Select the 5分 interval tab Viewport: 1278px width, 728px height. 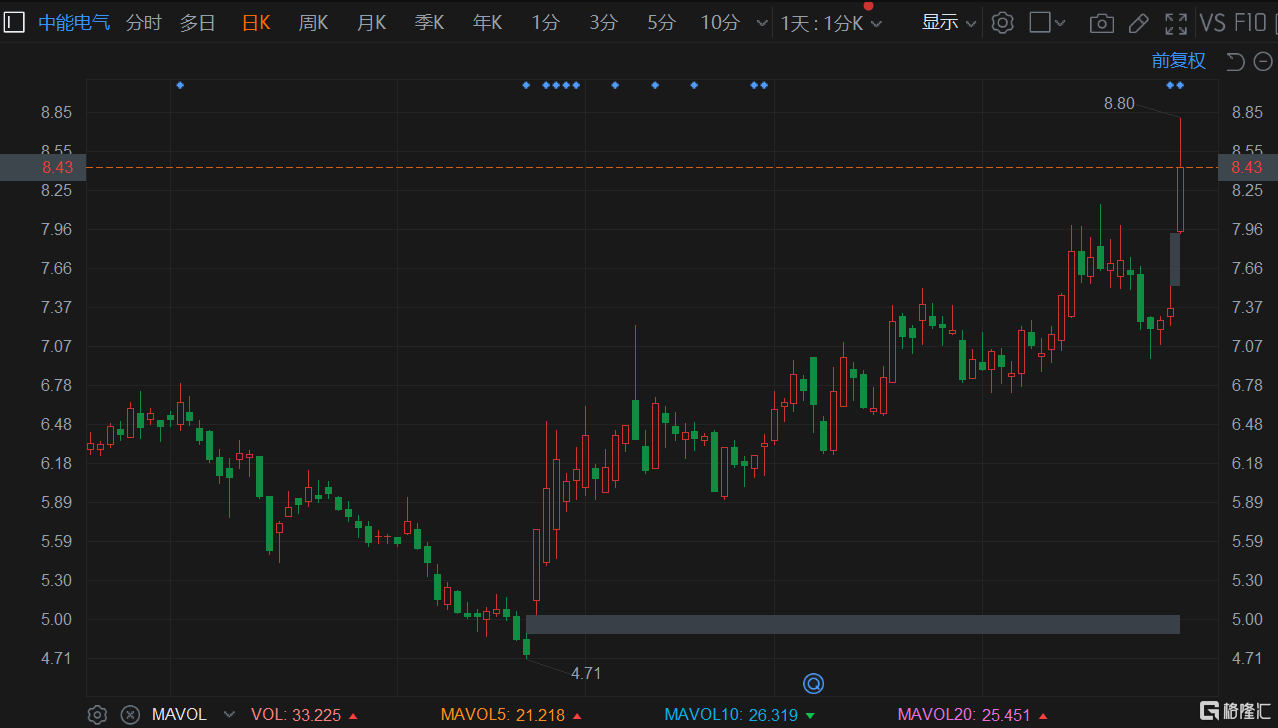662,22
